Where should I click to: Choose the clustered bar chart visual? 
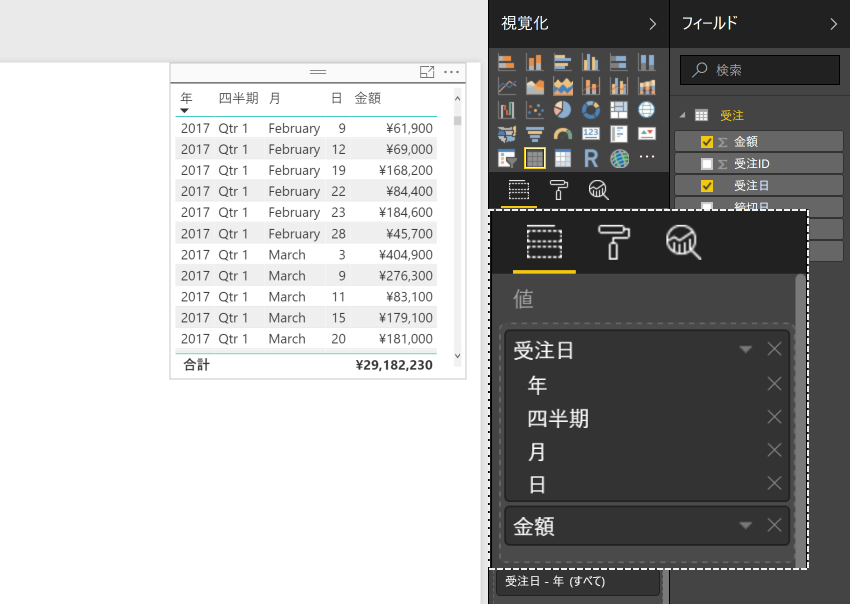coord(563,62)
